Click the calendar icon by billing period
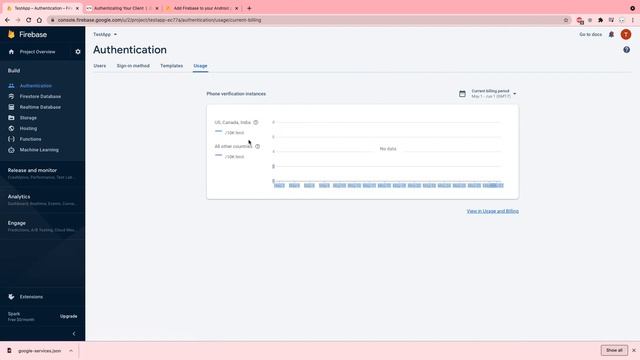 pos(462,94)
